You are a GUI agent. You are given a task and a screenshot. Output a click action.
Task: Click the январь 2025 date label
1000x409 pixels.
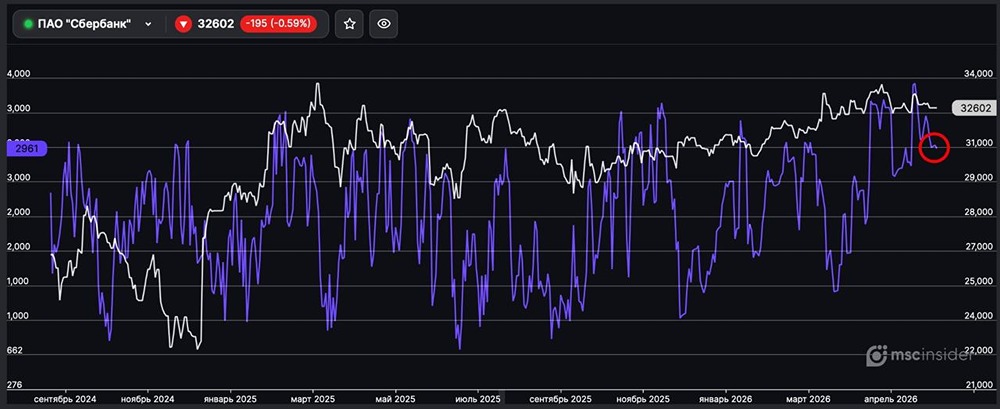tap(230, 399)
